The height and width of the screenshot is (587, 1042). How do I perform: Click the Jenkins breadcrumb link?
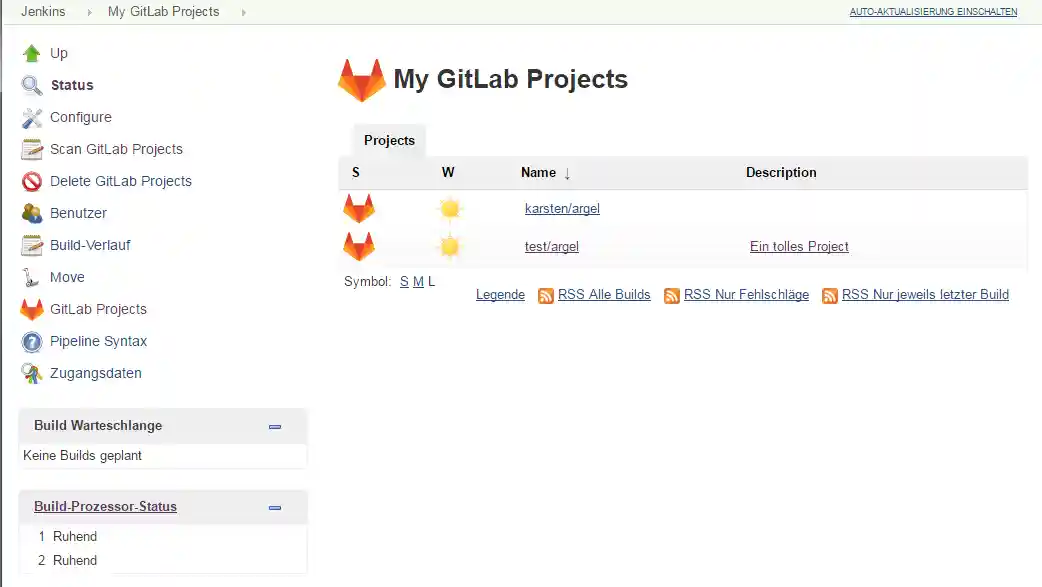tap(43, 11)
